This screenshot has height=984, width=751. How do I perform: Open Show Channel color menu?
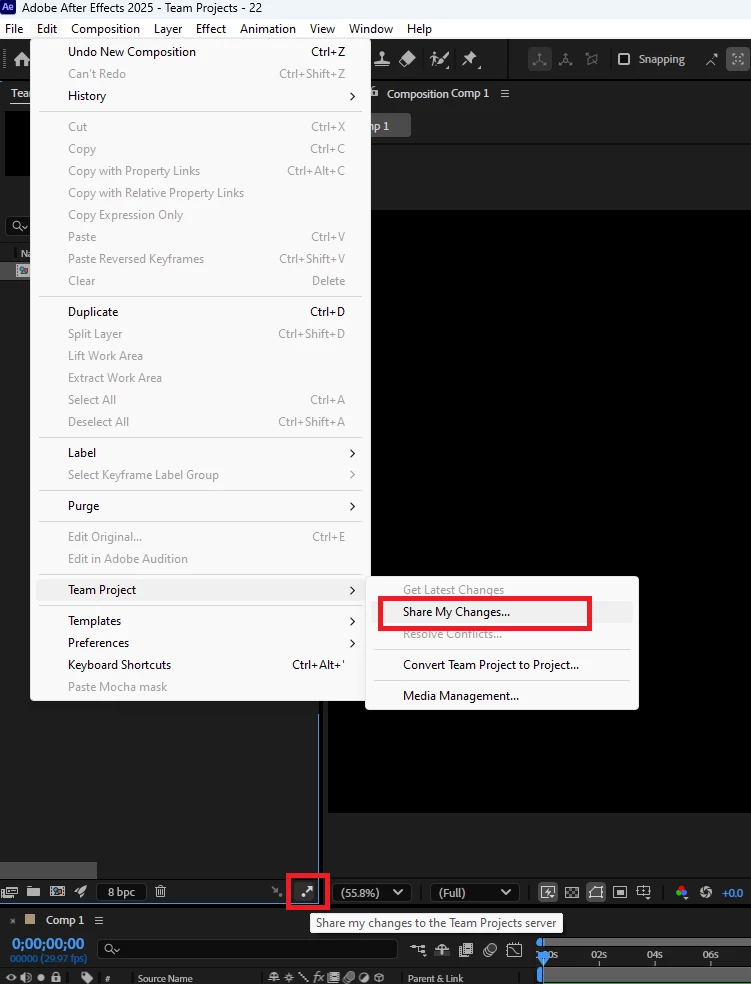coord(681,892)
